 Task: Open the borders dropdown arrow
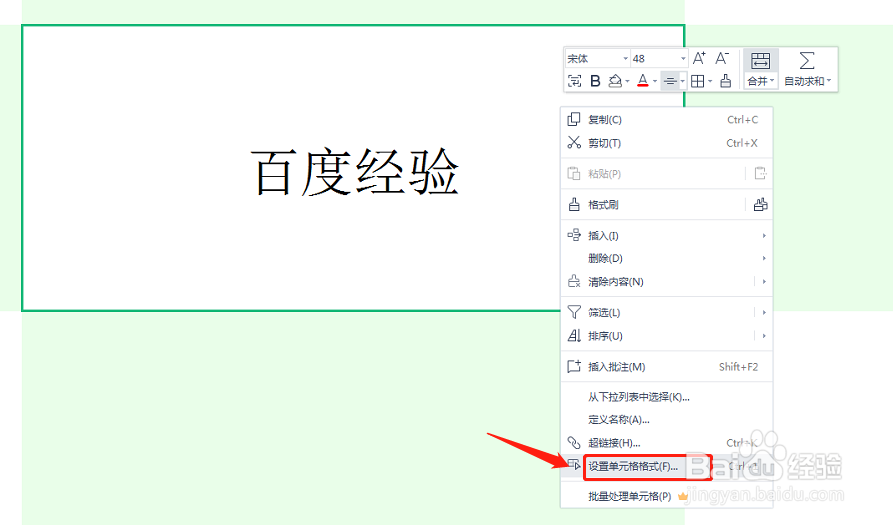pos(710,81)
